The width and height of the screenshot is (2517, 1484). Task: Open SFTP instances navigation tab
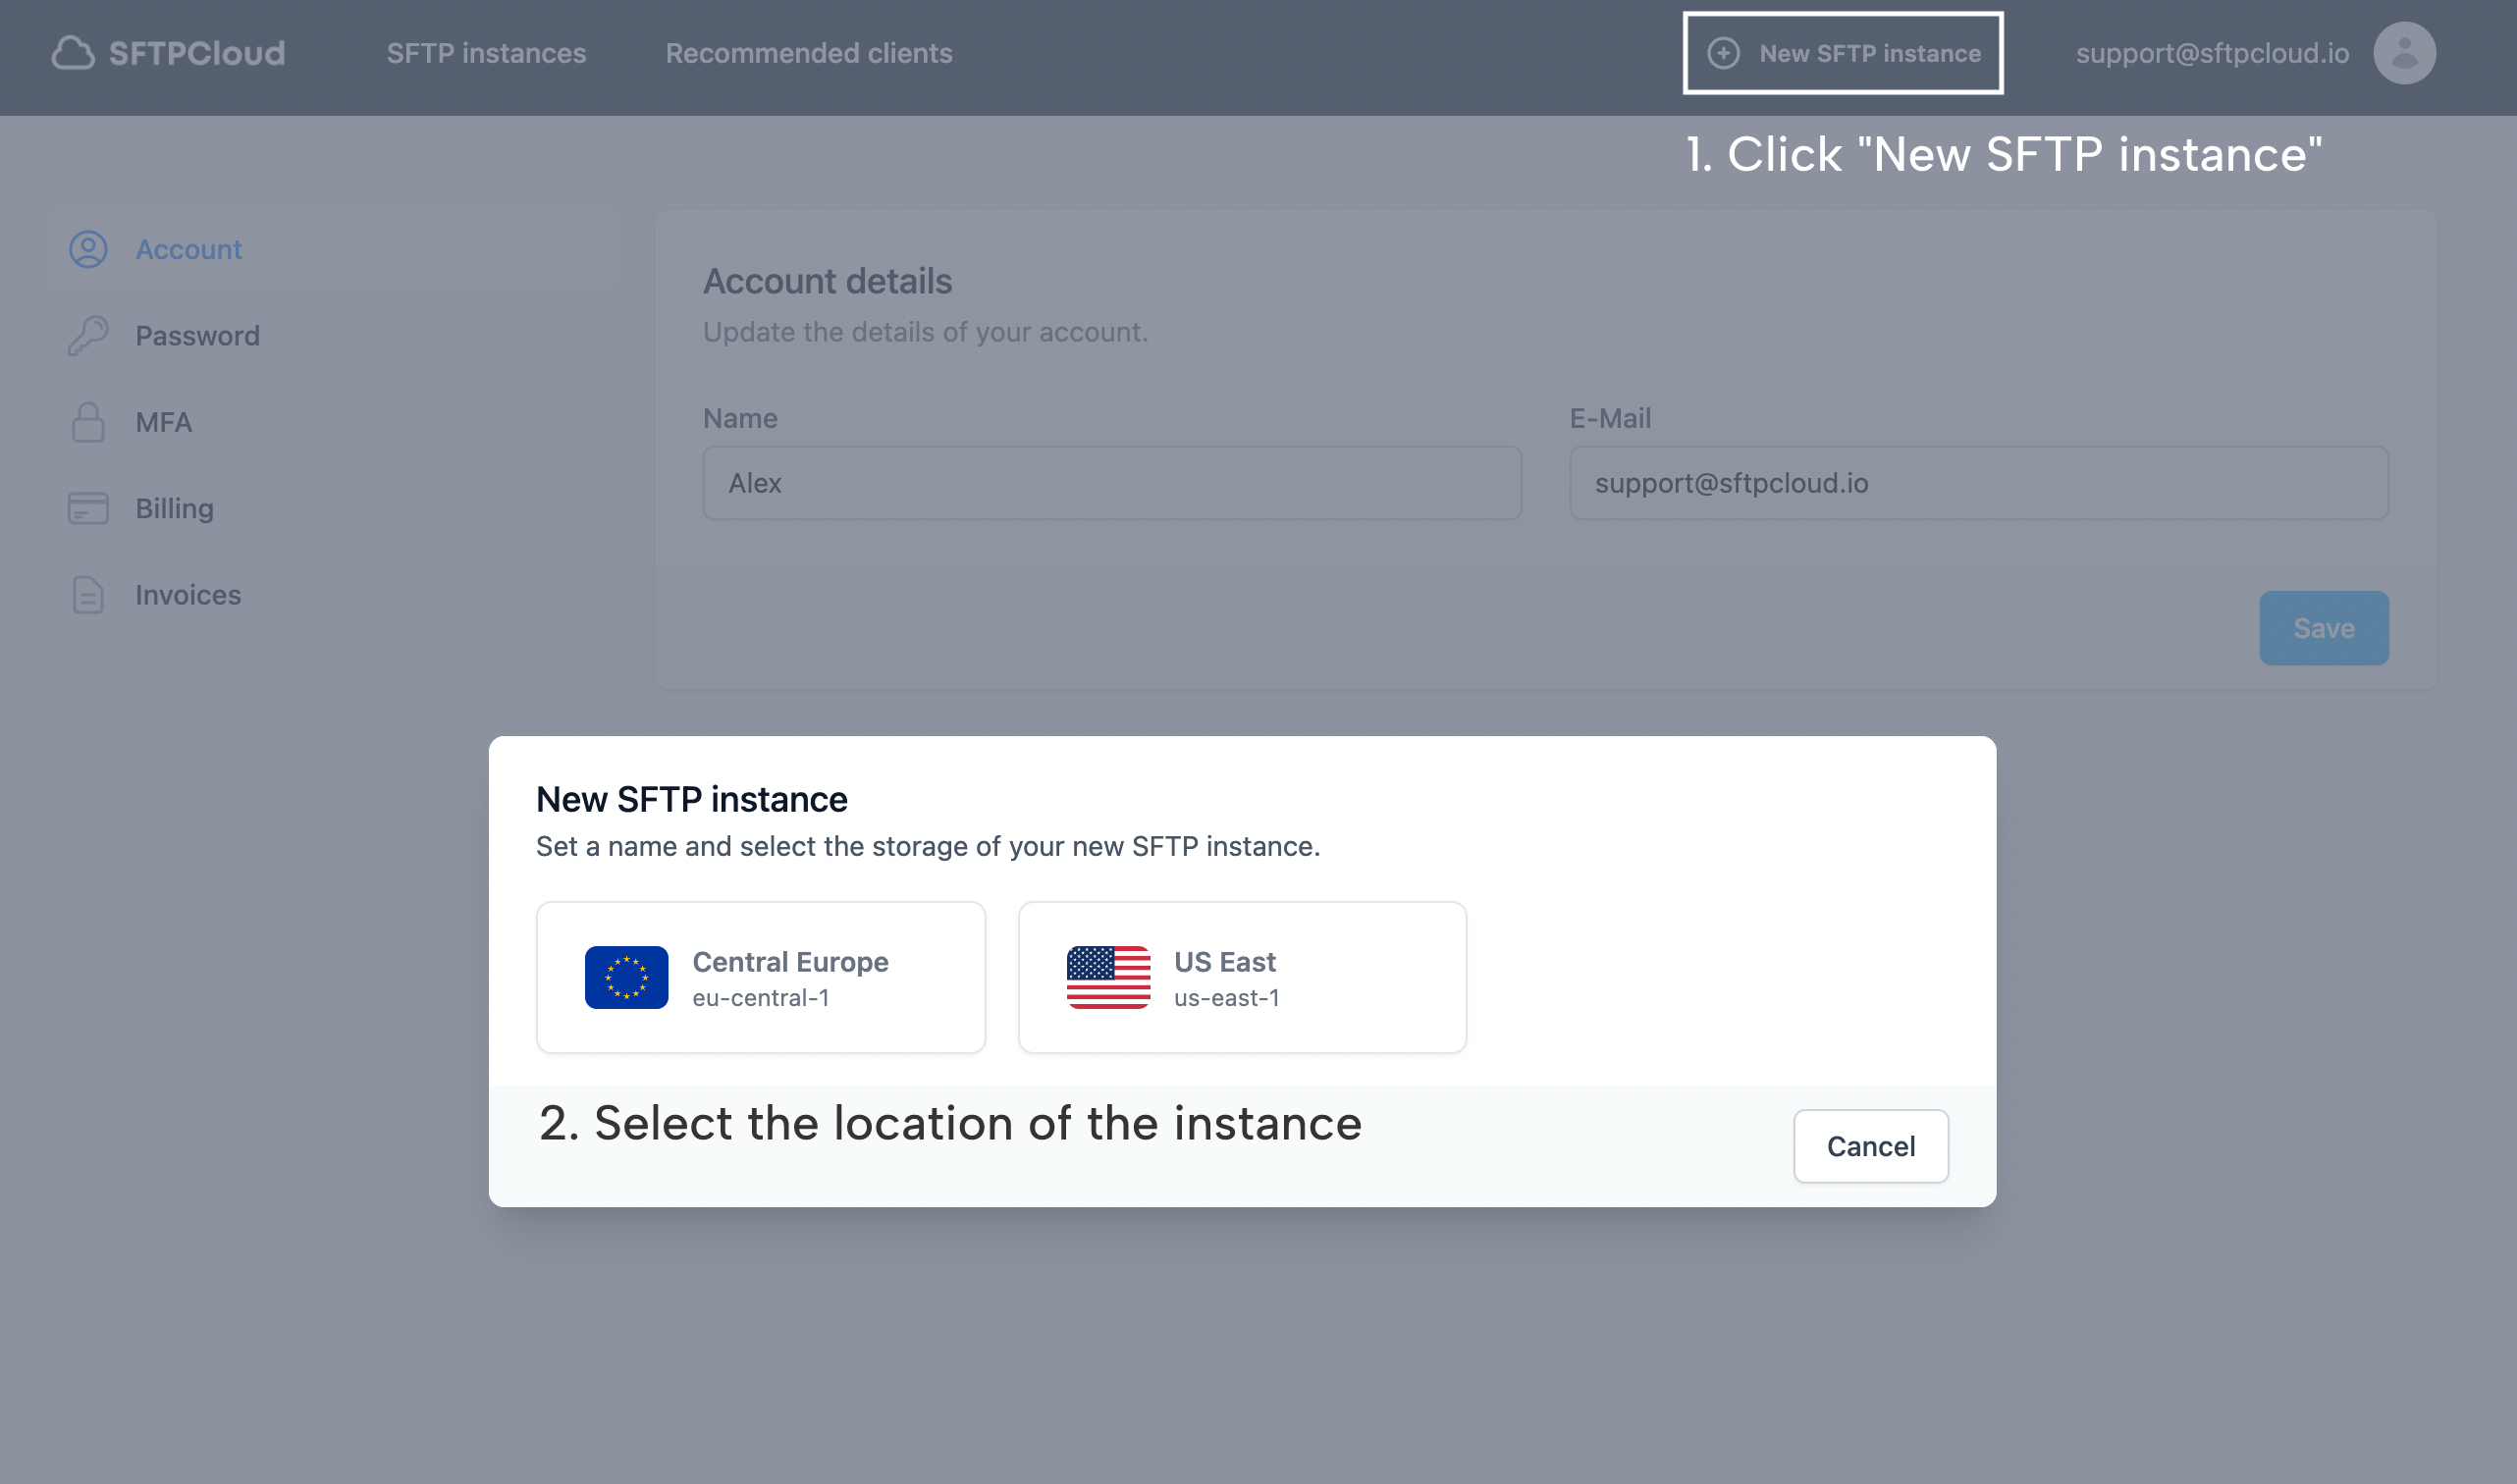click(486, 51)
